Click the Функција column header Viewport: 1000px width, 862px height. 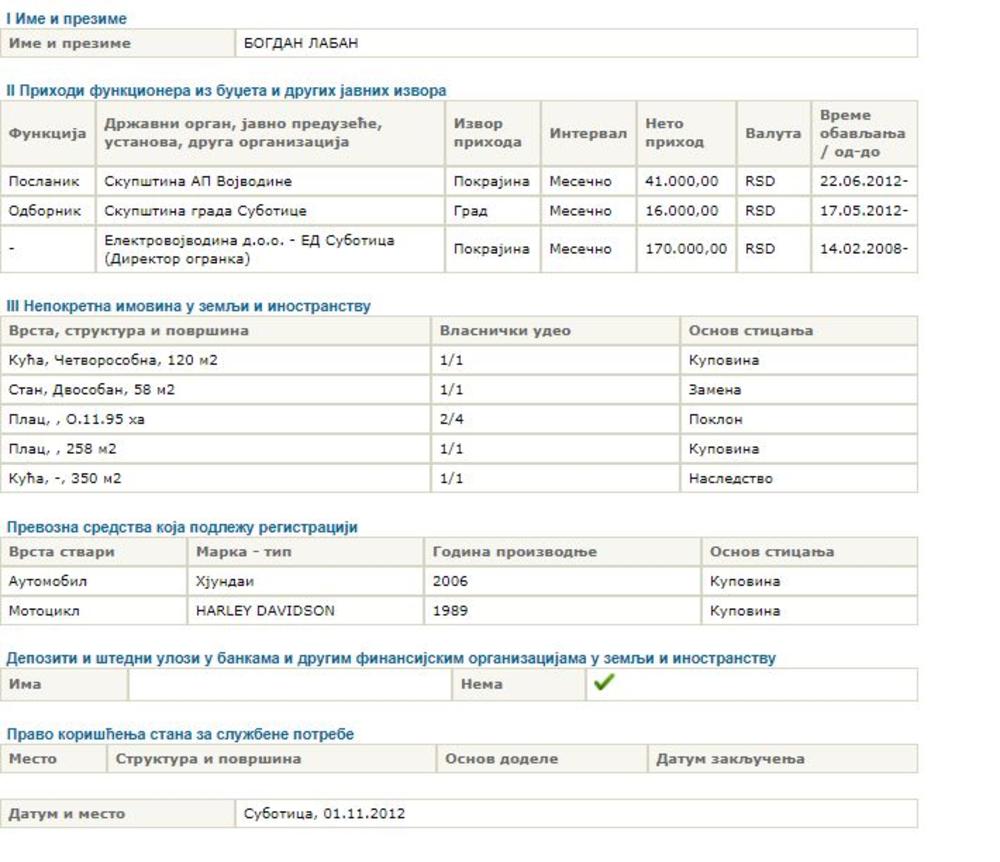tap(48, 133)
